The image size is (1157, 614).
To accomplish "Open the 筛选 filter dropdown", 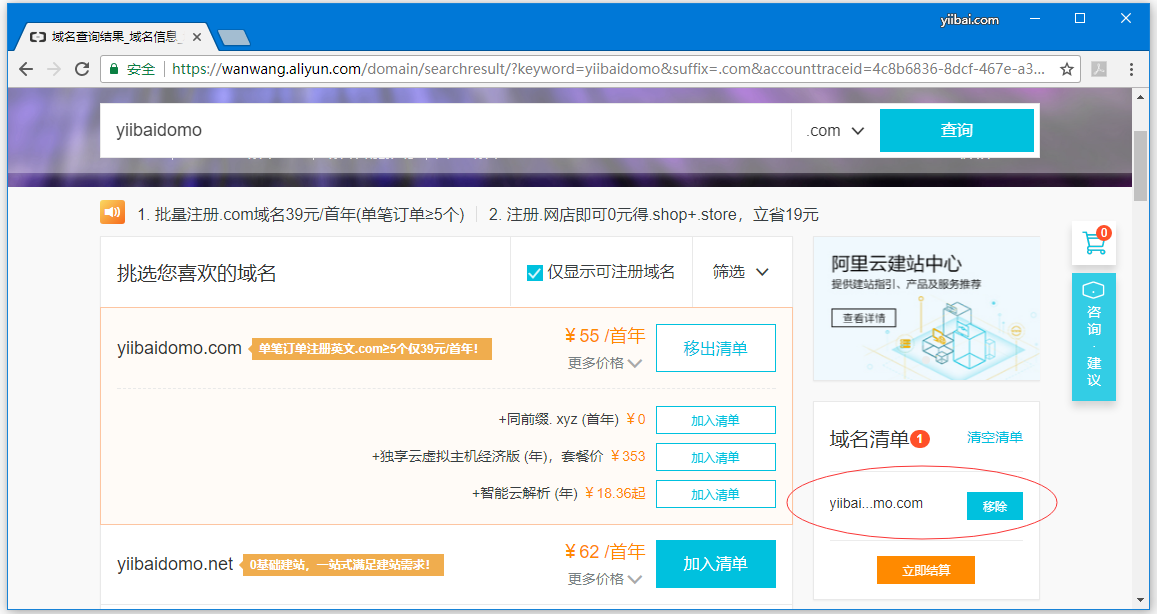I will pos(741,272).
